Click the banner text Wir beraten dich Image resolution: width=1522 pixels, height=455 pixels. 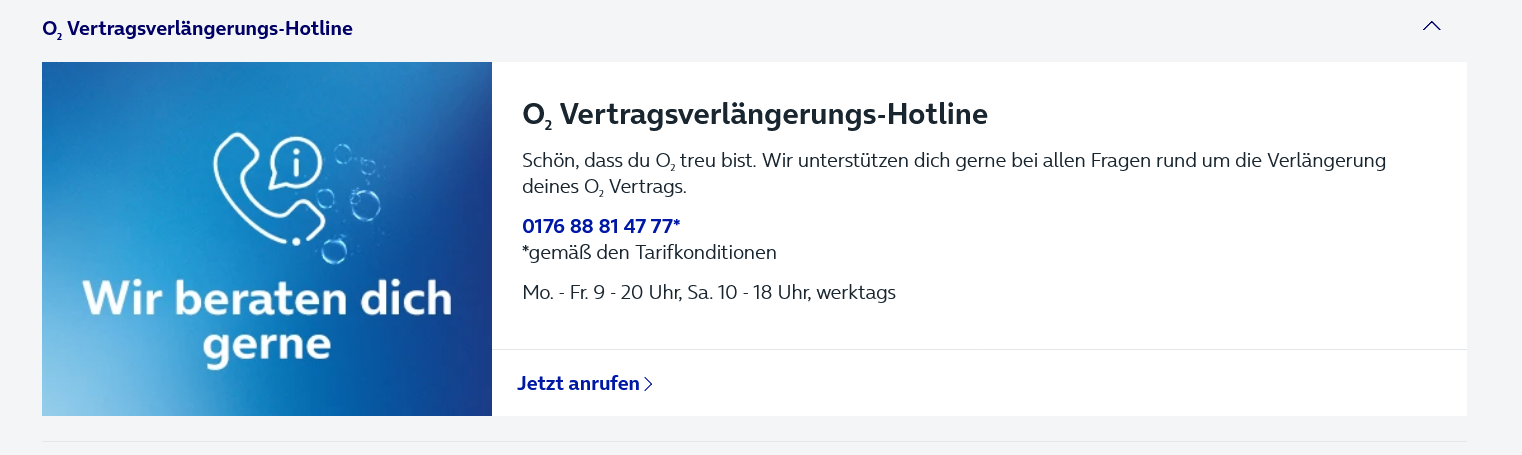(267, 299)
